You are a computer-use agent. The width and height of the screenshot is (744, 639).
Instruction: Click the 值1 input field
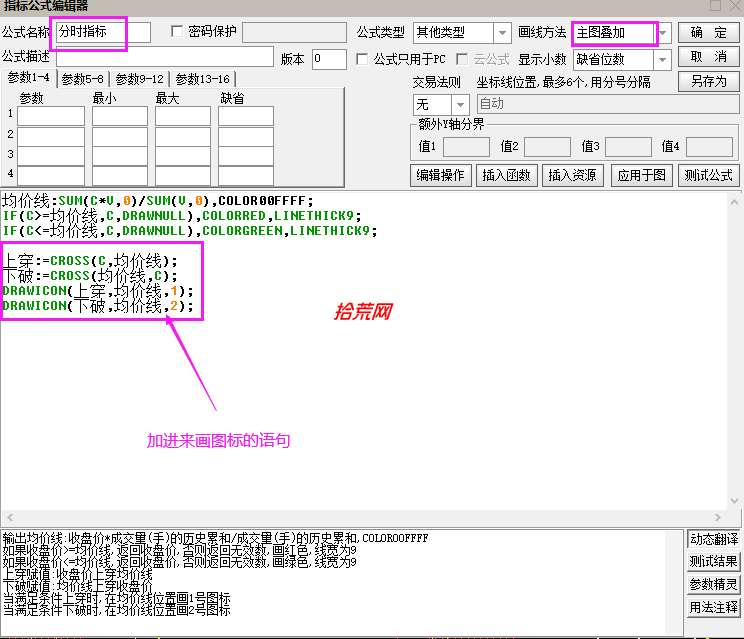(x=466, y=147)
